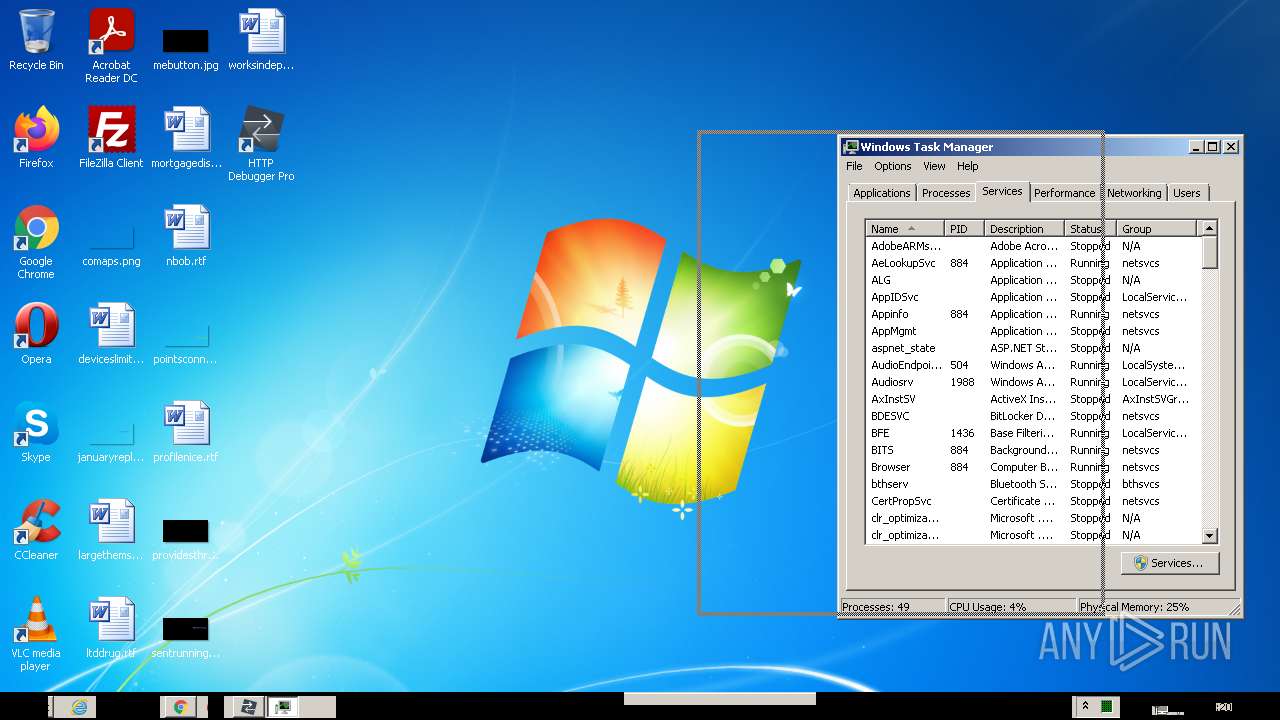1280x720 pixels.
Task: Select the green system tray icon
Action: pos(1107,707)
